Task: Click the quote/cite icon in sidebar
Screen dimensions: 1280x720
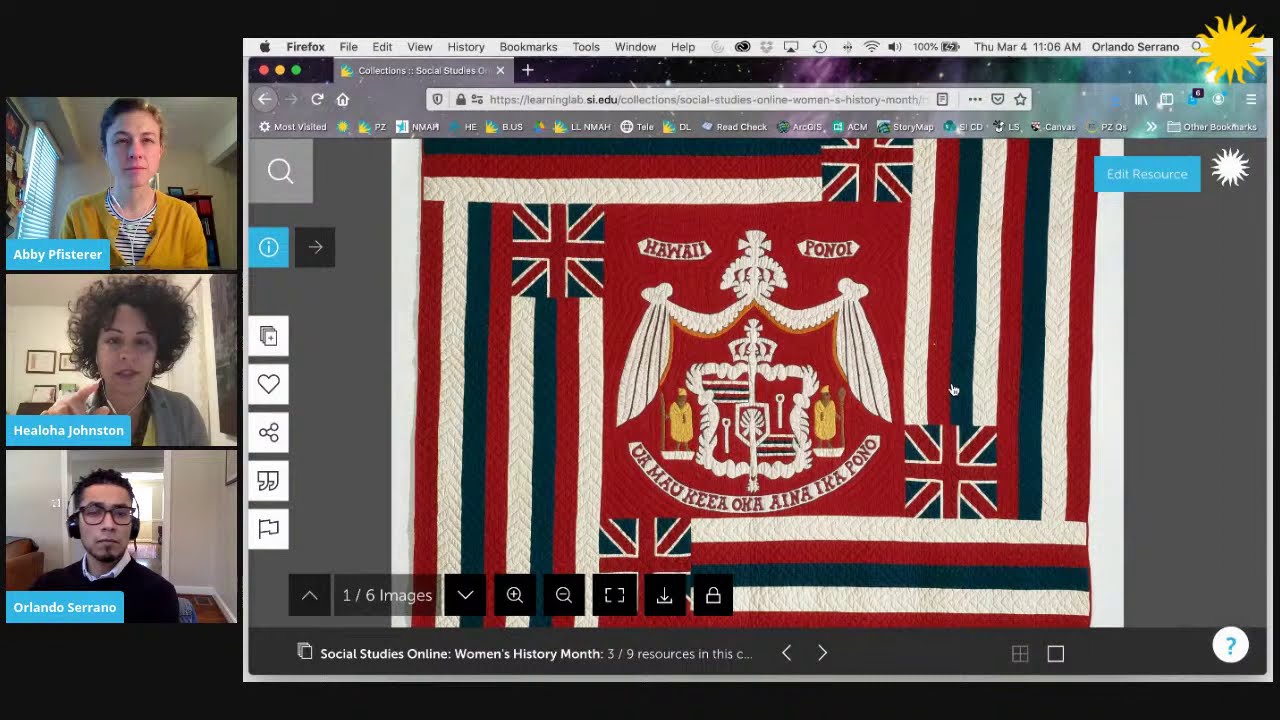Action: [269, 481]
